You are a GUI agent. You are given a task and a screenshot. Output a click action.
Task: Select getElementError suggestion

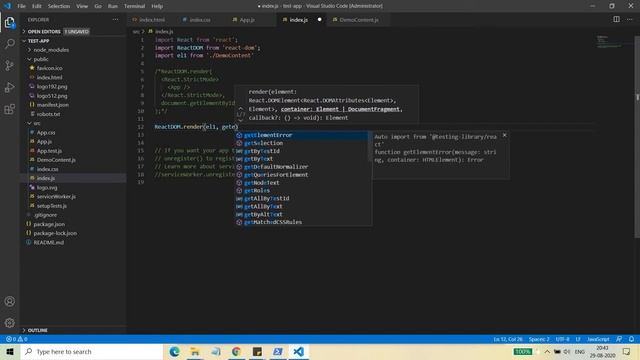pyautogui.click(x=301, y=135)
